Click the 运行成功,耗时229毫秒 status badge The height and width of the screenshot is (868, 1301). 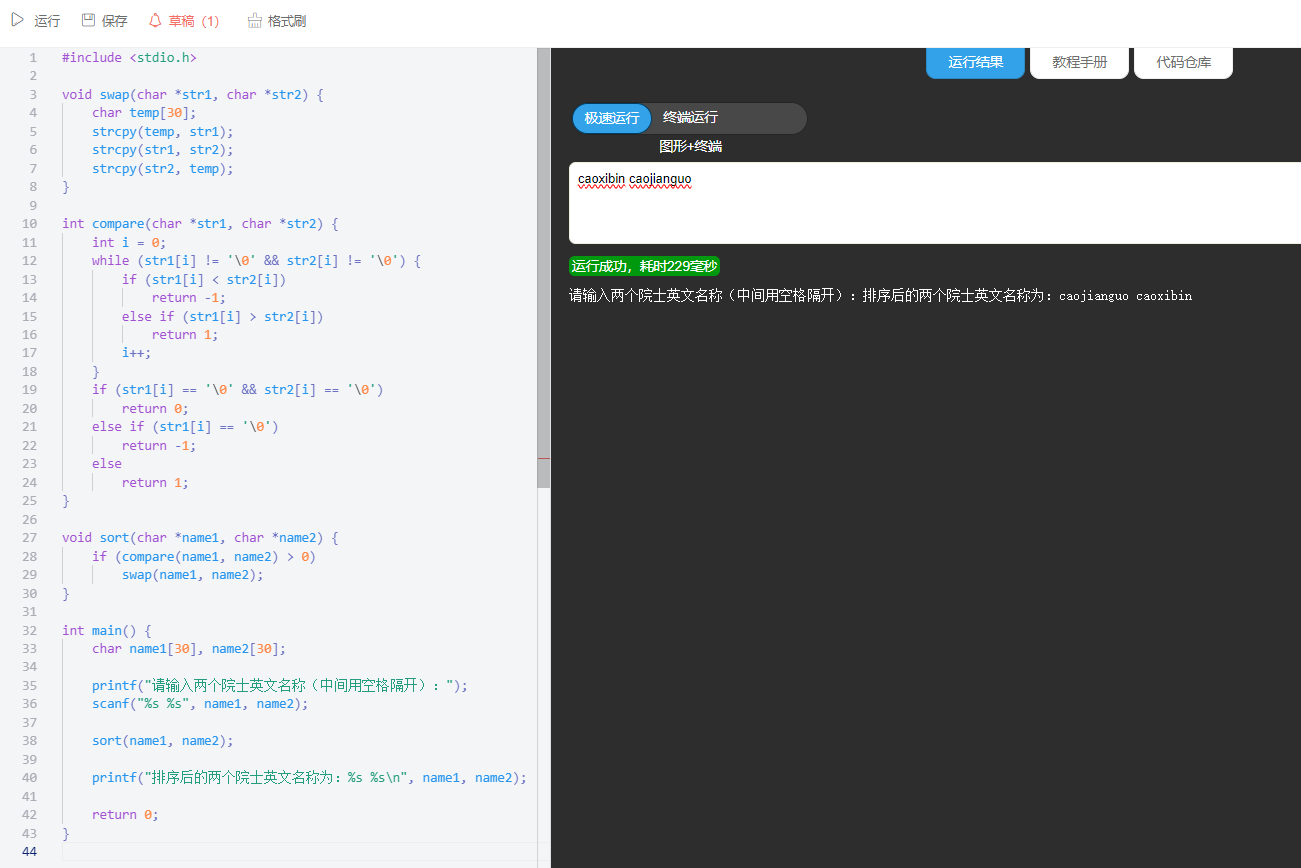pyautogui.click(x=644, y=266)
